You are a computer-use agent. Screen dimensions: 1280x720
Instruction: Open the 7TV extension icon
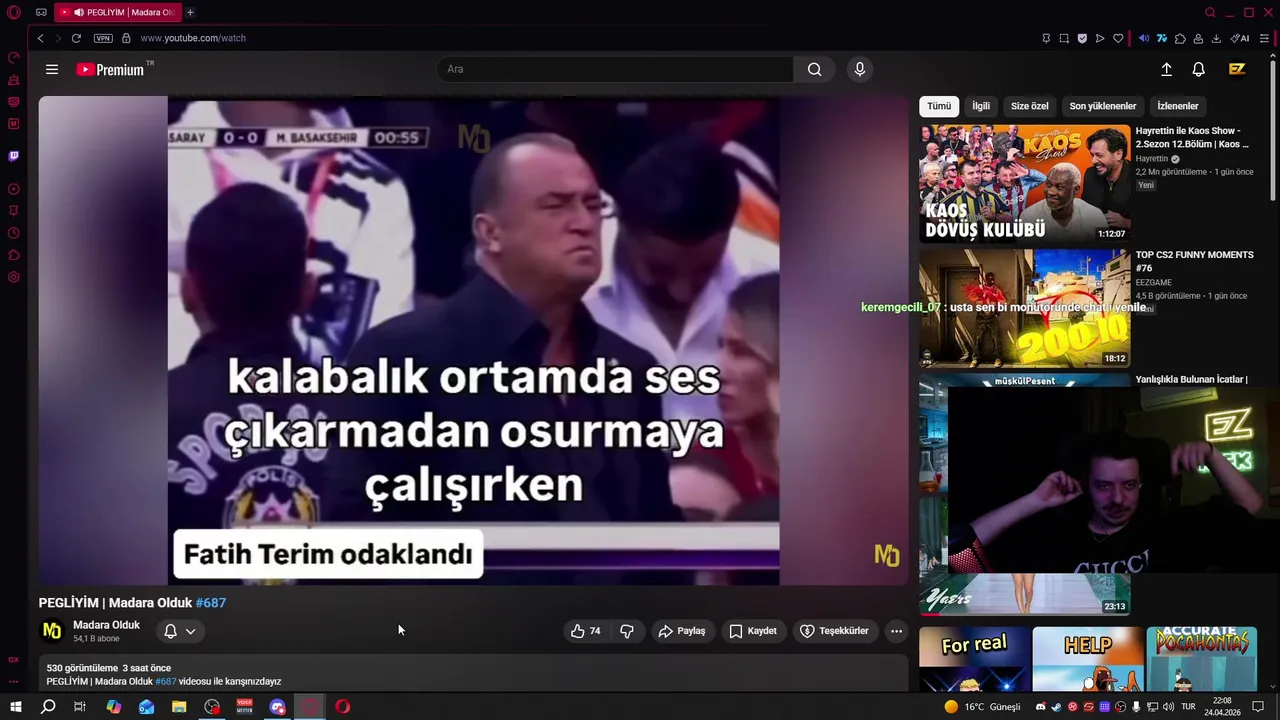coord(1162,38)
